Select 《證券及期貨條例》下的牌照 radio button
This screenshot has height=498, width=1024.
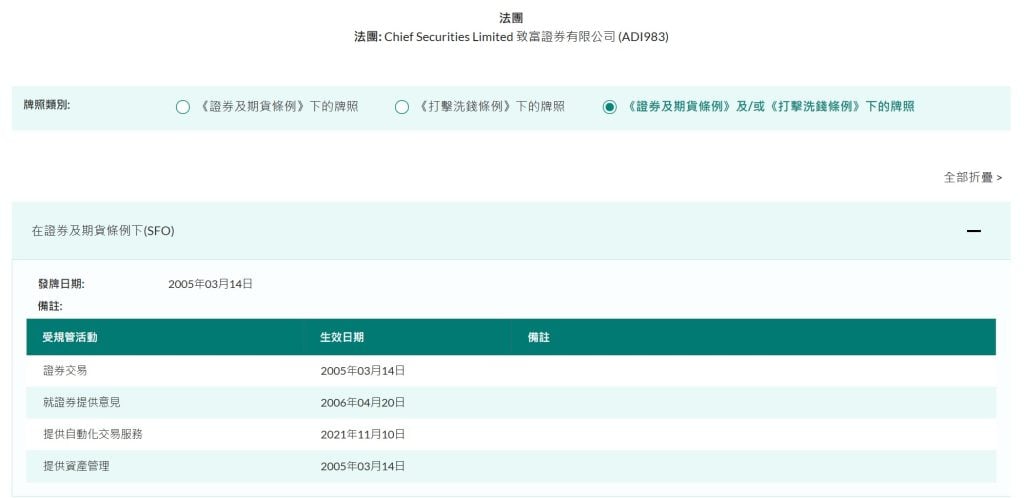click(x=183, y=107)
